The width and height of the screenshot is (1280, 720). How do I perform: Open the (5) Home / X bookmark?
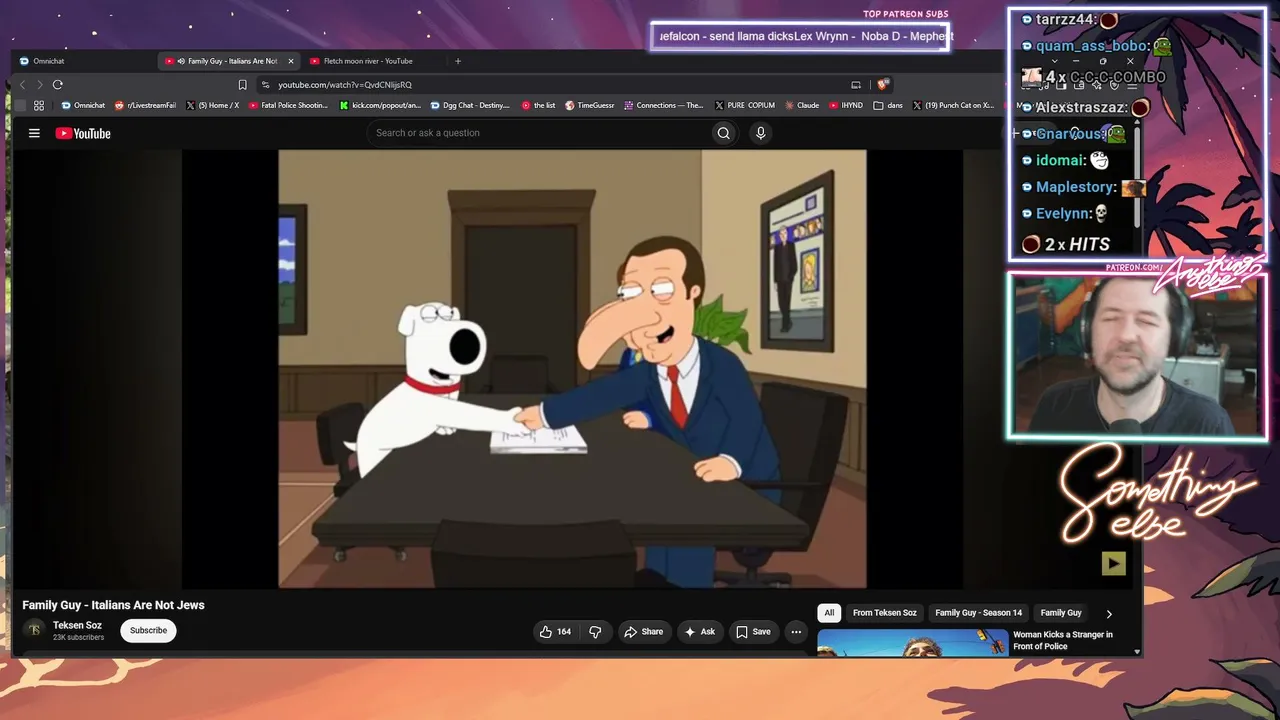pos(213,105)
